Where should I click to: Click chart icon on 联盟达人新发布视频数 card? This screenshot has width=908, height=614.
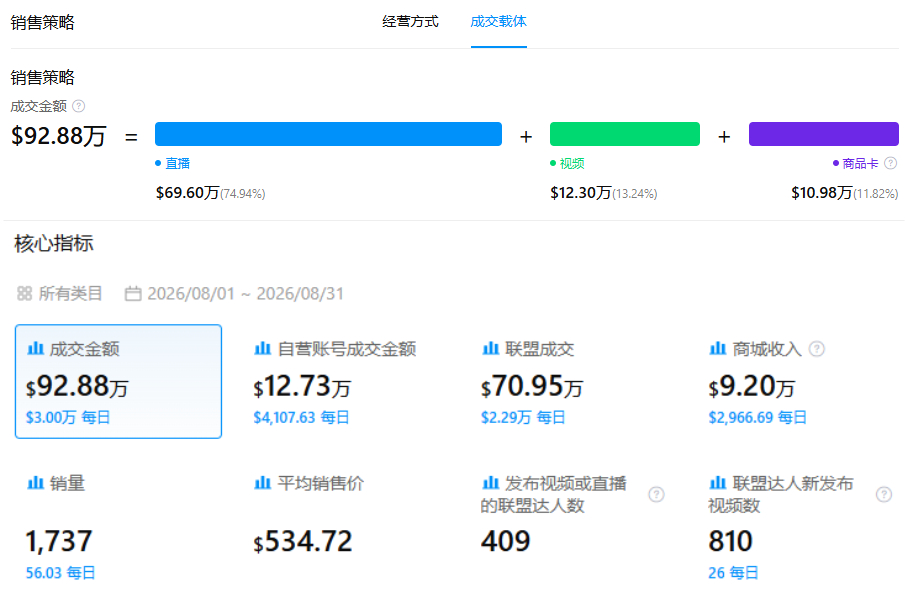coord(717,482)
